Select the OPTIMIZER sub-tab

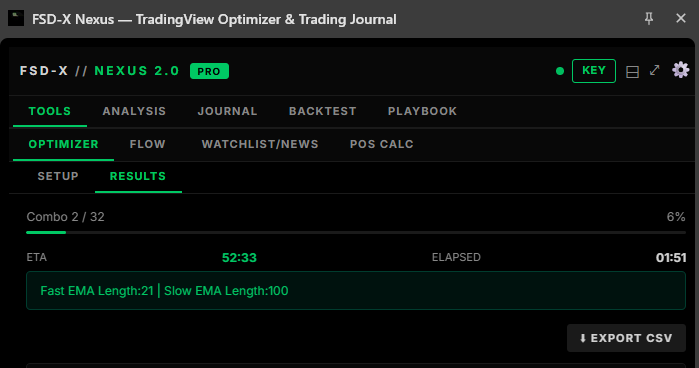[63, 144]
